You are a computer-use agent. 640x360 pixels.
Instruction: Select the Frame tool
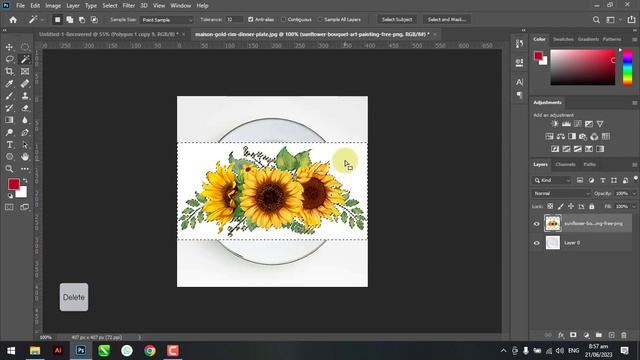(25, 71)
